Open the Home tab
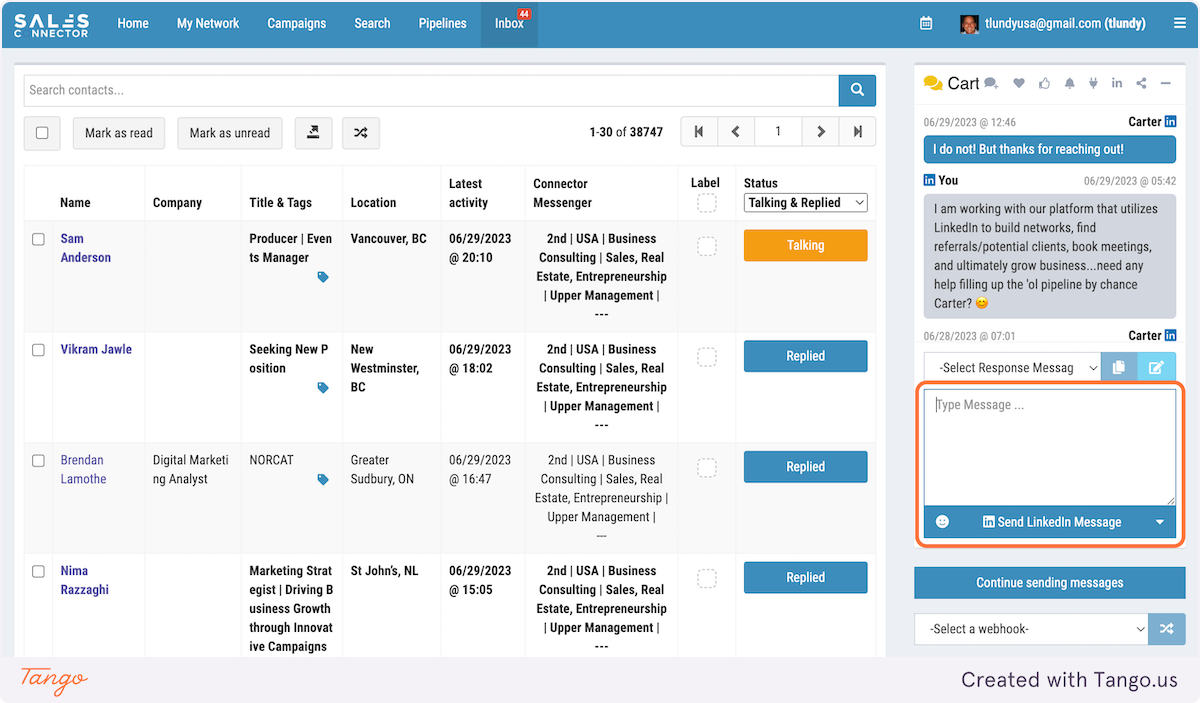 (x=133, y=23)
